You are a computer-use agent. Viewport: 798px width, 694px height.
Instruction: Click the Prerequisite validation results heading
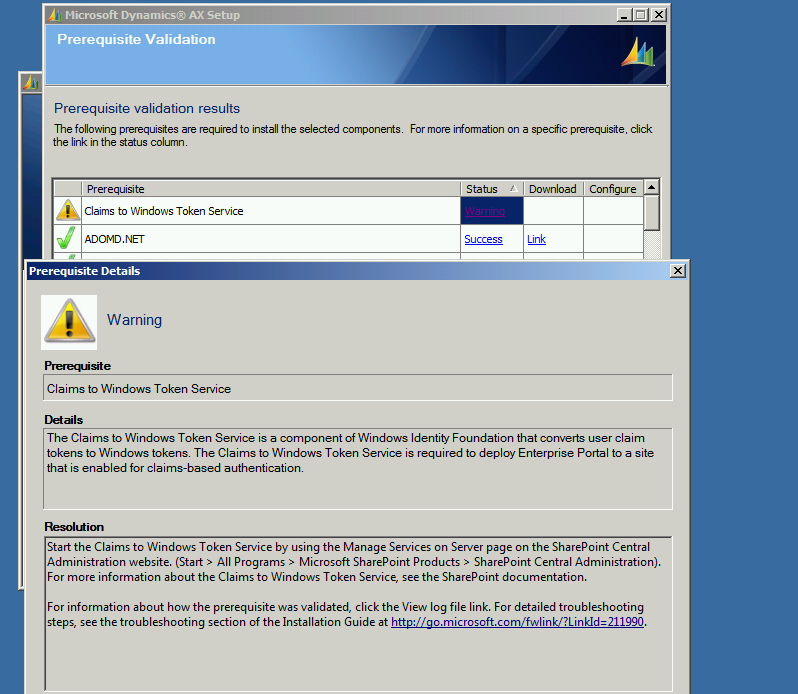147,108
